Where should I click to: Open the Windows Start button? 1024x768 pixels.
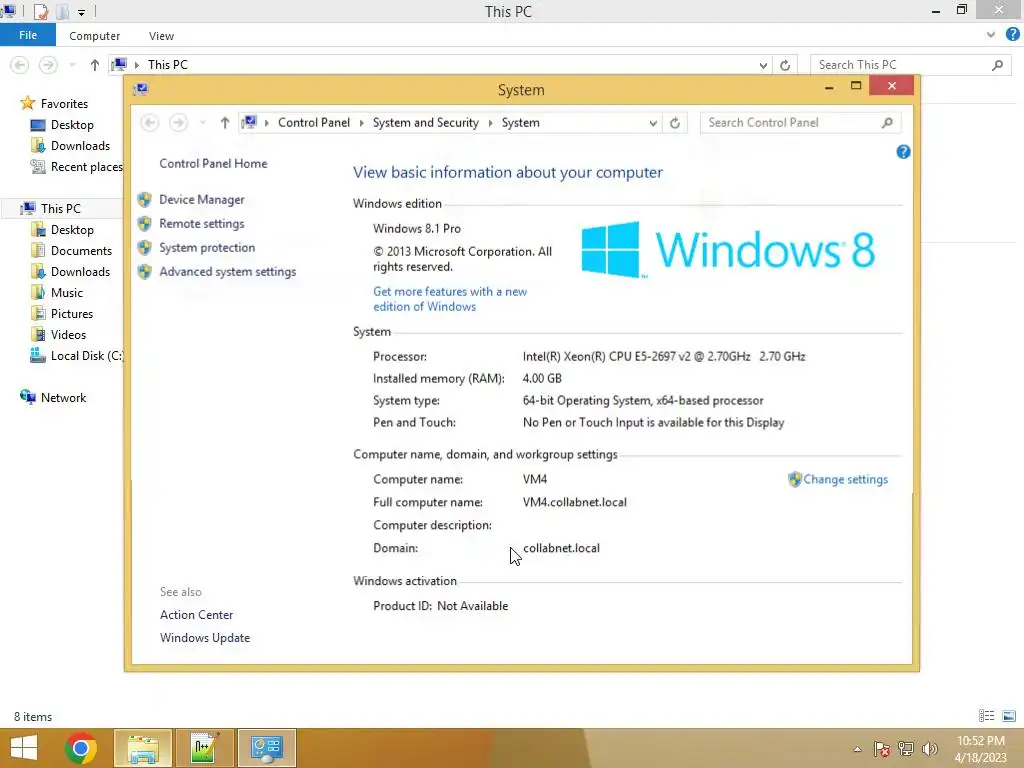pos(24,748)
